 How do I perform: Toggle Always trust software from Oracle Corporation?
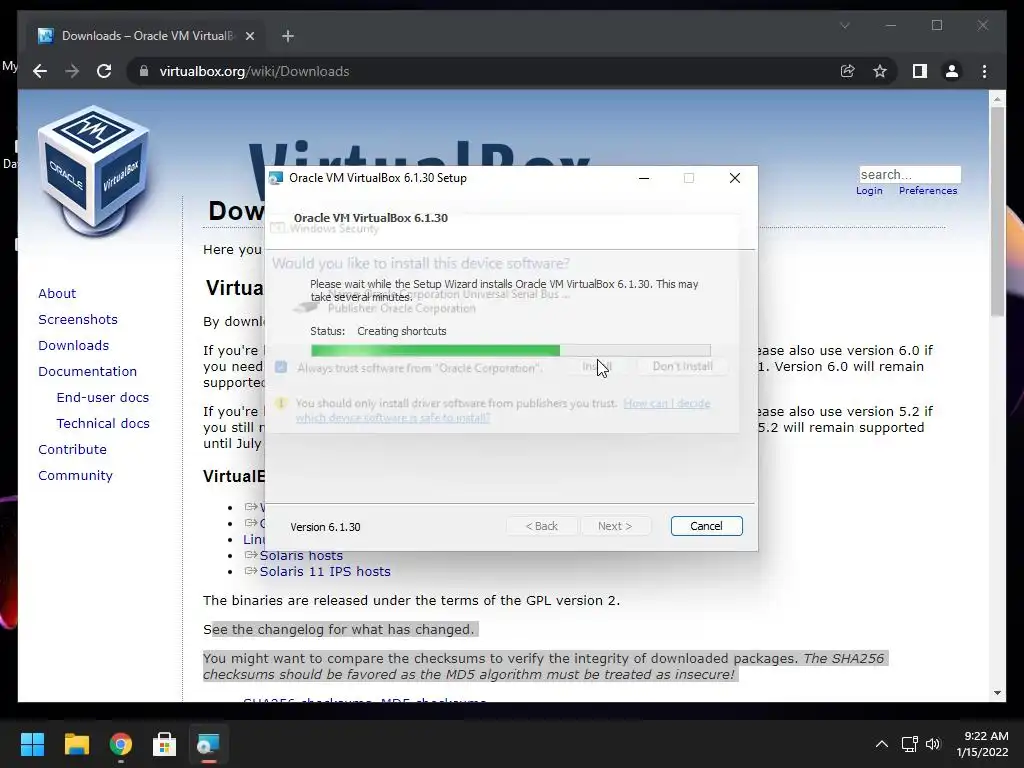tap(281, 367)
